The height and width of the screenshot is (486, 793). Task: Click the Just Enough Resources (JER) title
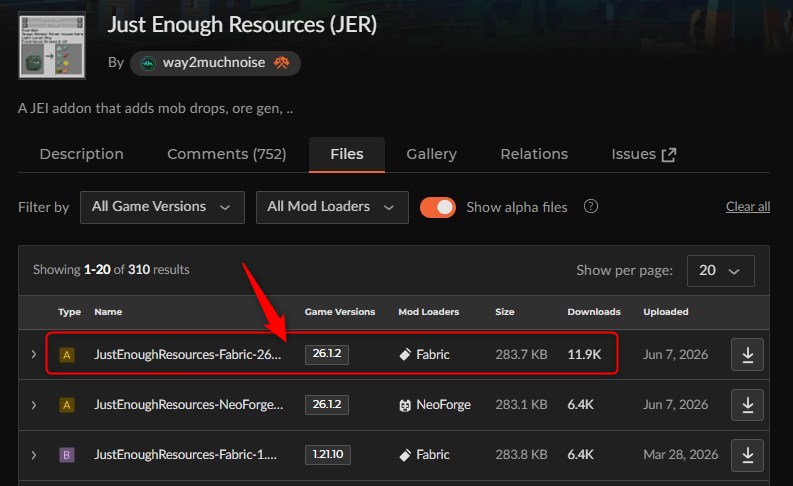coord(242,25)
